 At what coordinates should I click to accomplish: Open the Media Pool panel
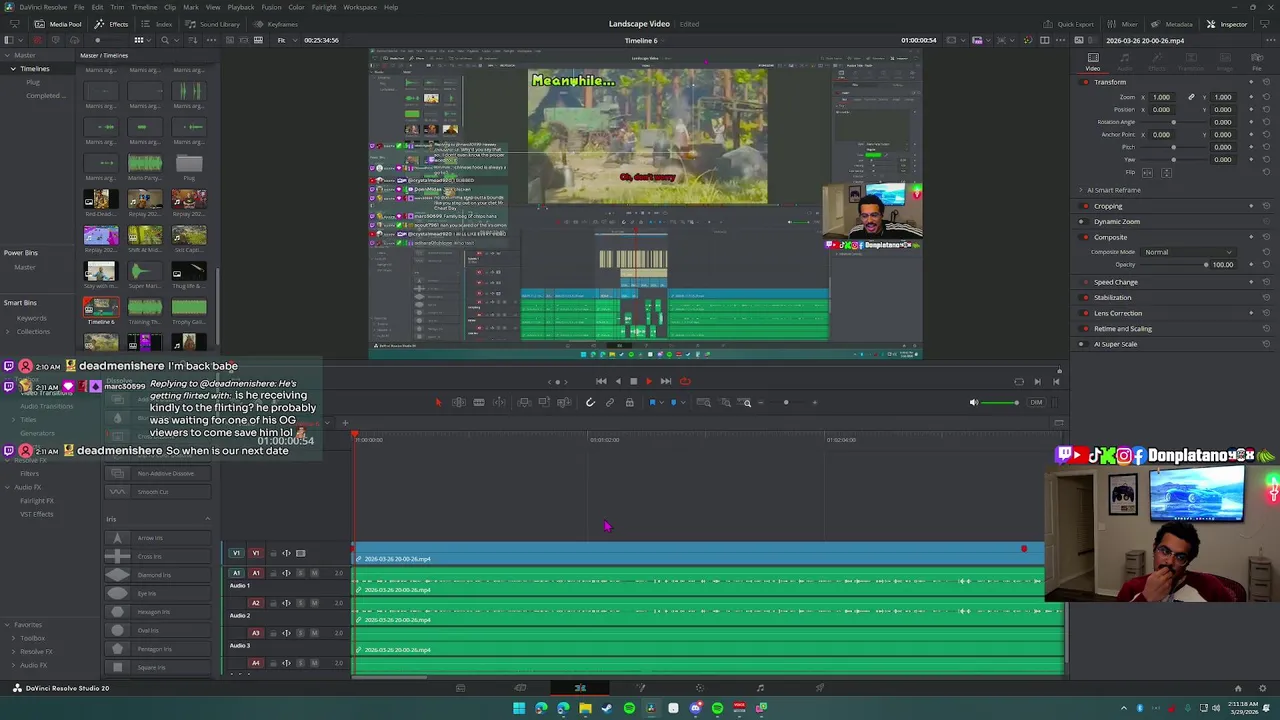pyautogui.click(x=58, y=24)
